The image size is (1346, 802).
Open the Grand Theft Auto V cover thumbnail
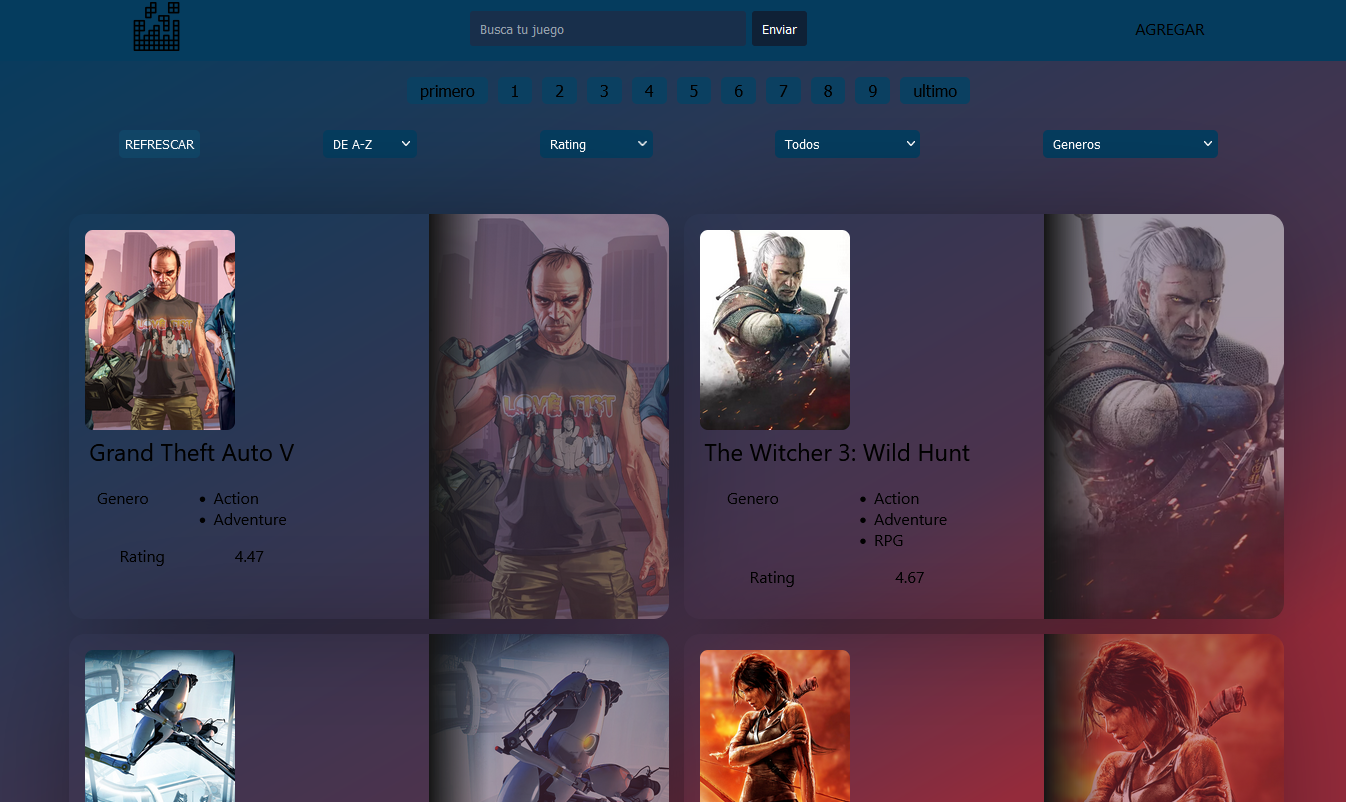(x=160, y=330)
